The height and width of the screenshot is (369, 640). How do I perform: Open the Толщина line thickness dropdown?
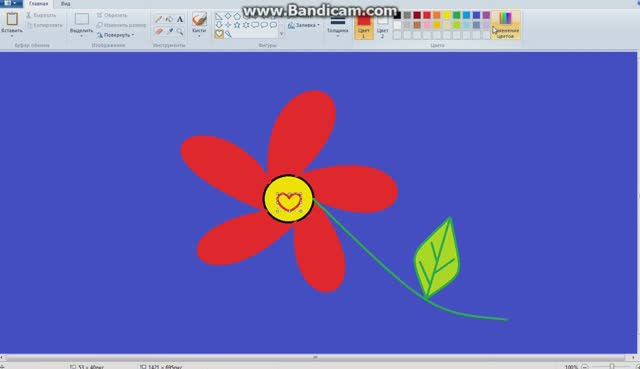point(338,27)
